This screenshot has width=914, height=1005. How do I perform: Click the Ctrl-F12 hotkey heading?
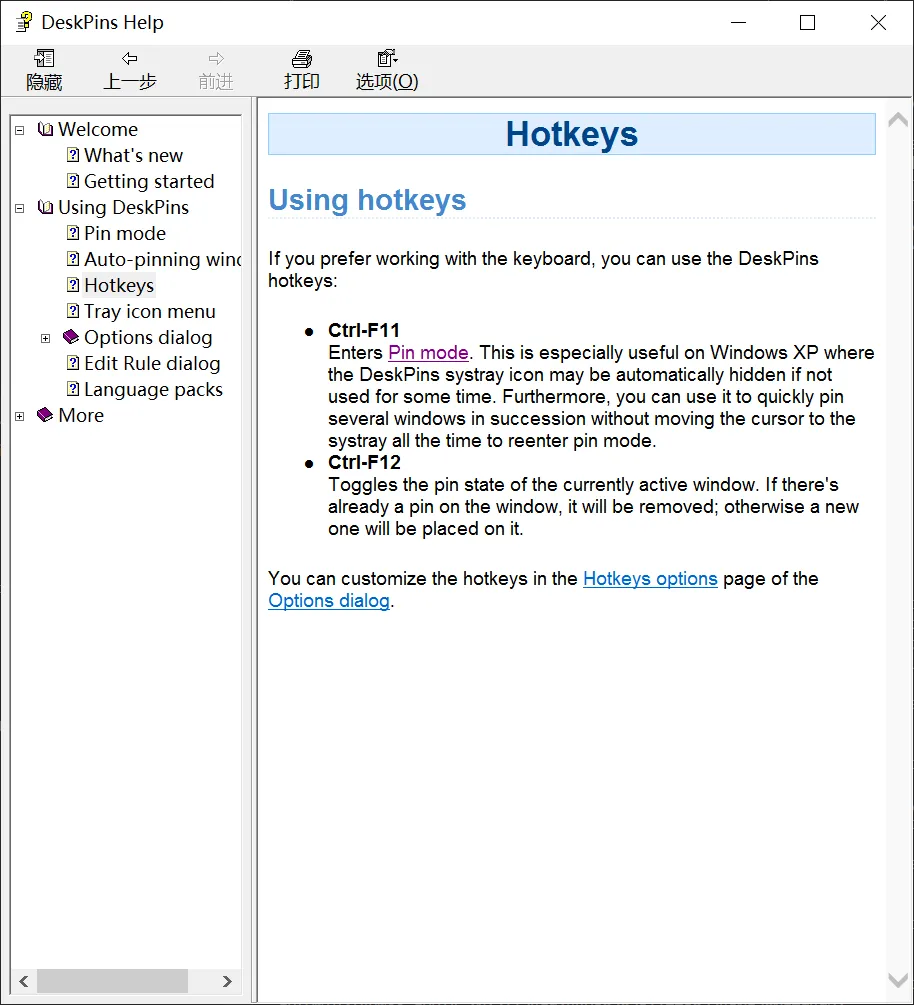[364, 462]
